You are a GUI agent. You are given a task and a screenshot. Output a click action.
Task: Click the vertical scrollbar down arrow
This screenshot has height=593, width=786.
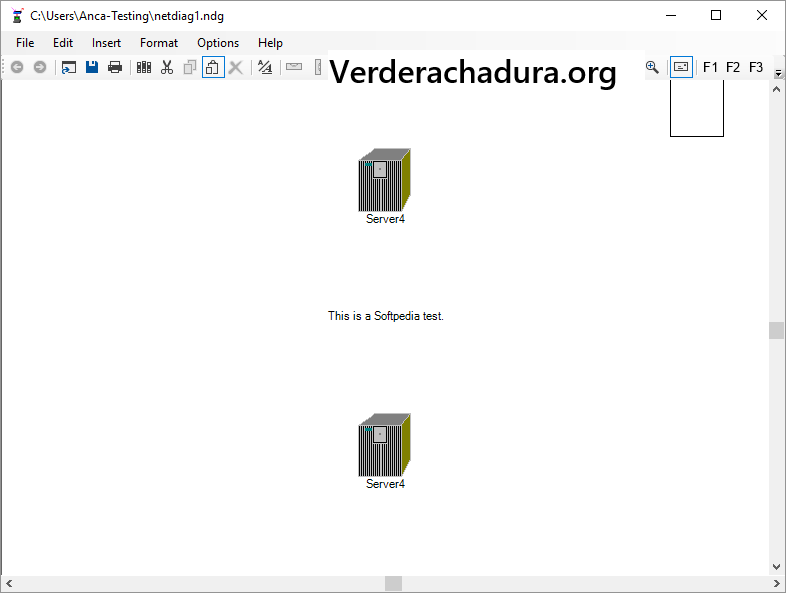coord(776,567)
